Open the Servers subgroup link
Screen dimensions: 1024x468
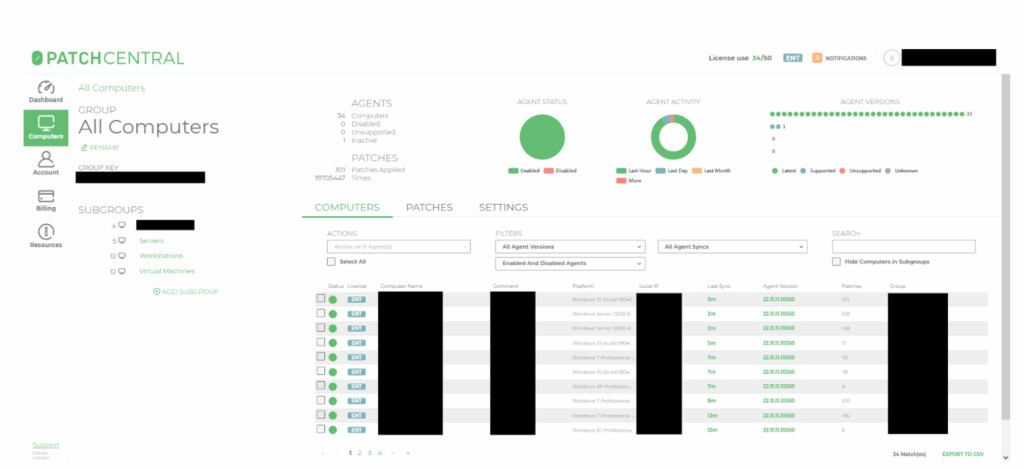(152, 241)
